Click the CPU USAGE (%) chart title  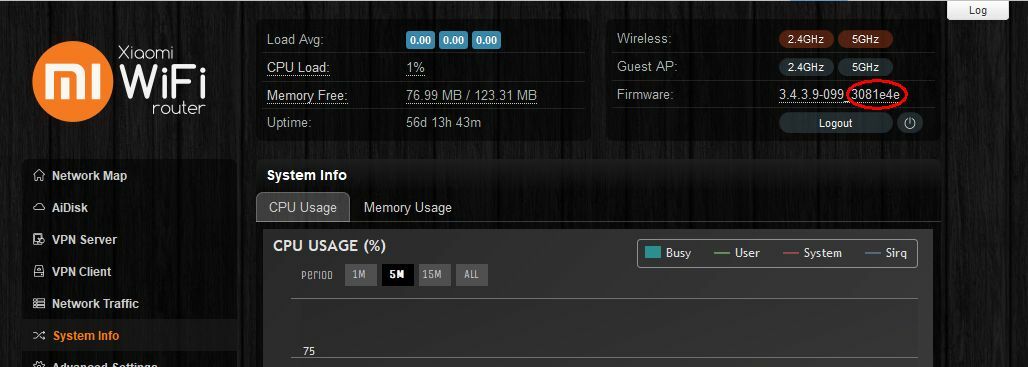[329, 246]
